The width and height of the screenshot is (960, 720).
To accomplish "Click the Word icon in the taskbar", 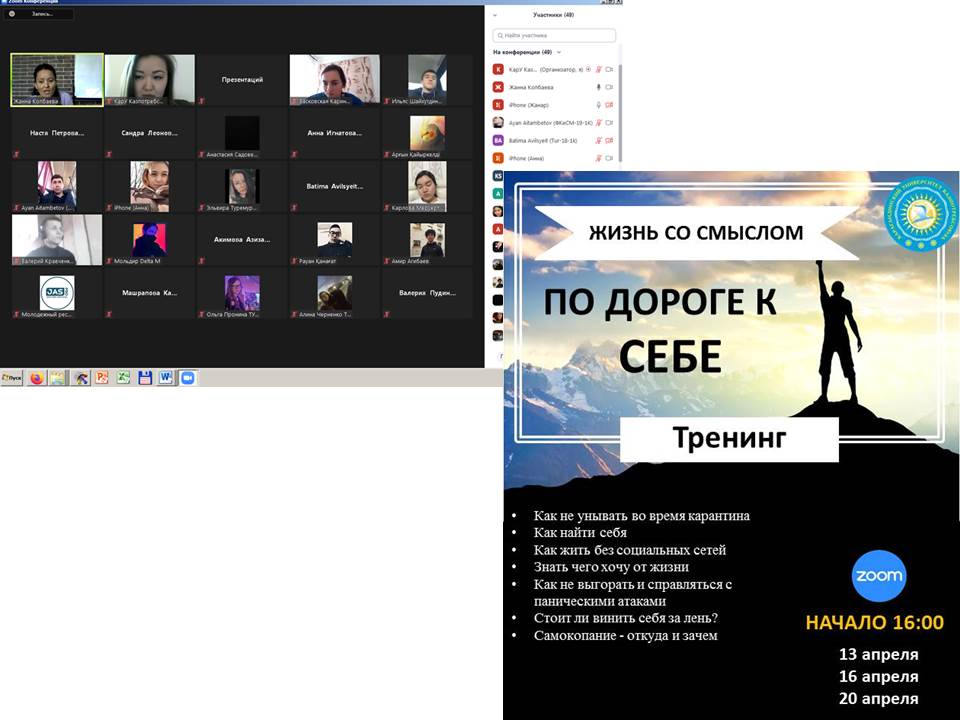I will point(165,378).
